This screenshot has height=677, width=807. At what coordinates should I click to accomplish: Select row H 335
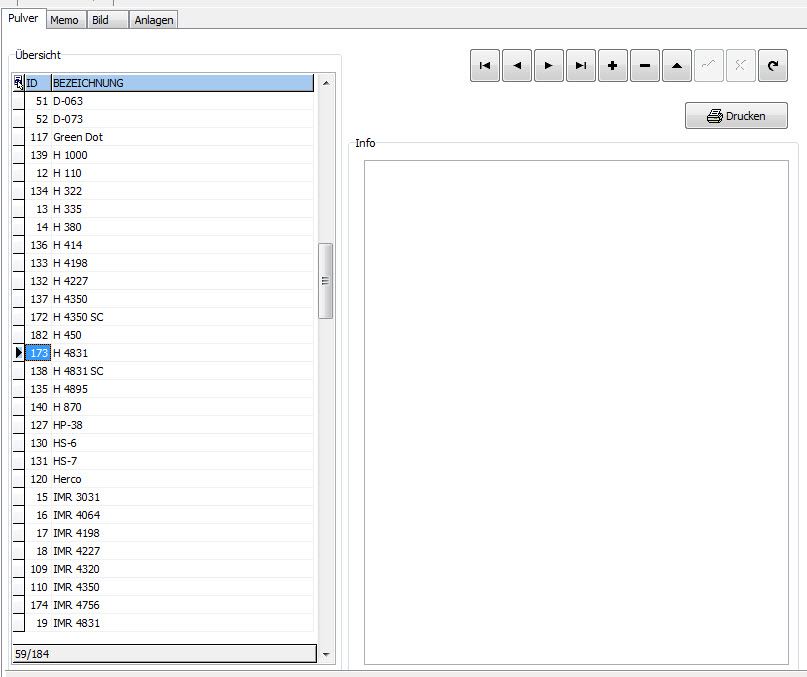[163, 209]
